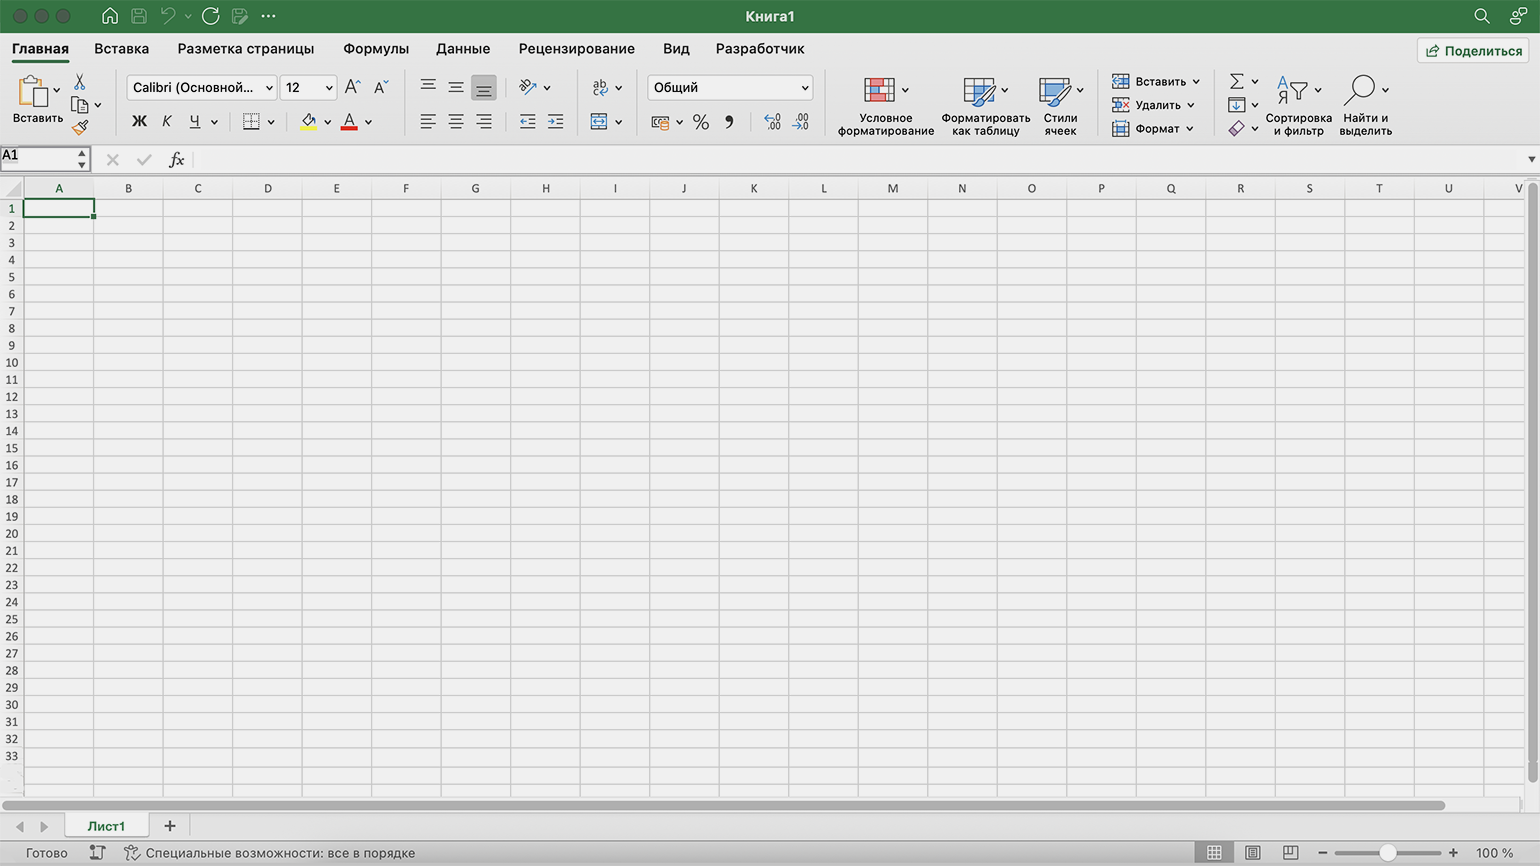Open the Формулы ribbon tab

click(376, 49)
